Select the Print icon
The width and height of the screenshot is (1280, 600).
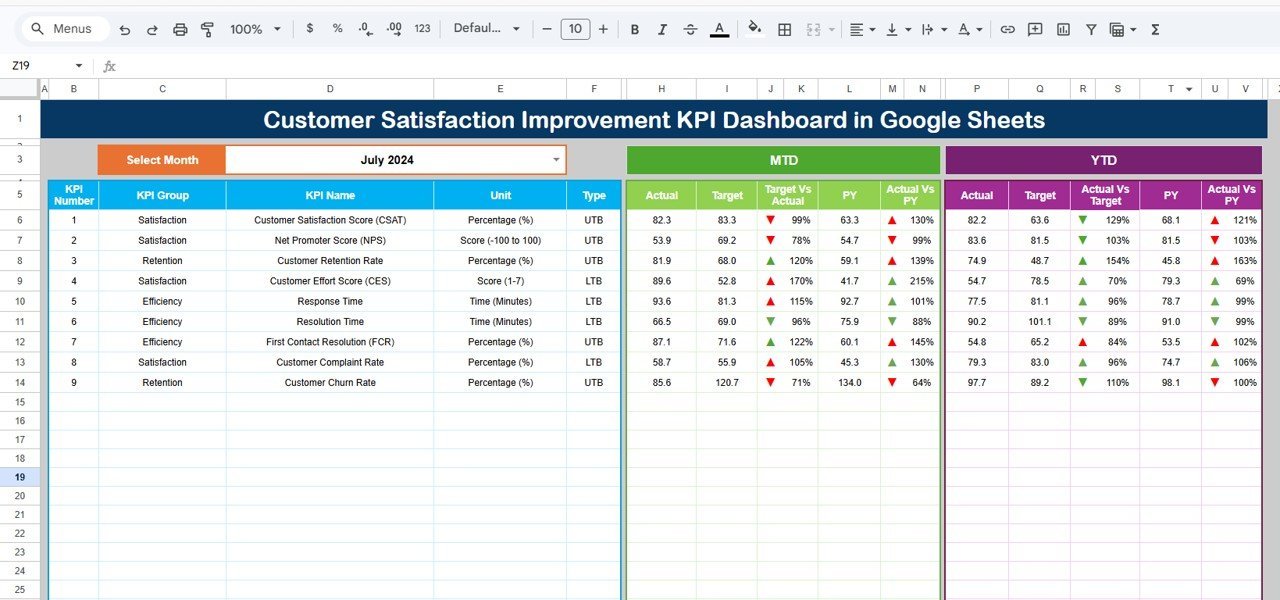[x=180, y=29]
